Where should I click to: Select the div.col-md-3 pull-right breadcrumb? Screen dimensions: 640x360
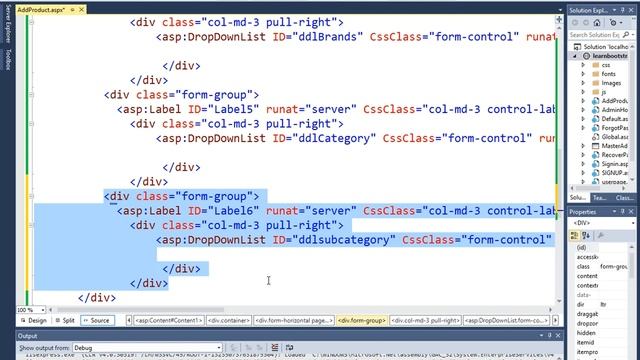coord(425,320)
